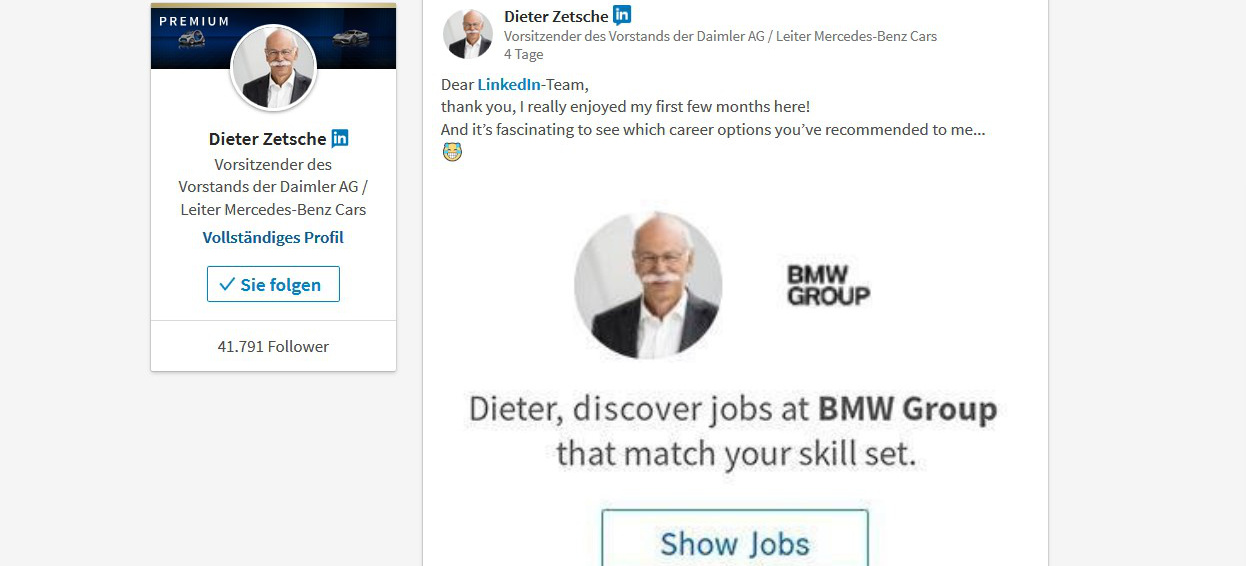This screenshot has height=566, width=1246.
Task: Open the small author avatar at the top of the post
Action: coord(468,34)
